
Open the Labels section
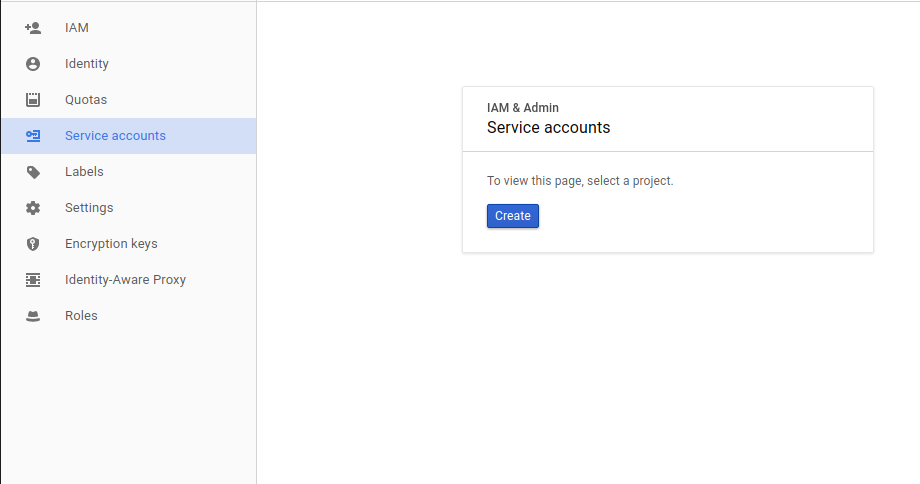tap(128, 172)
